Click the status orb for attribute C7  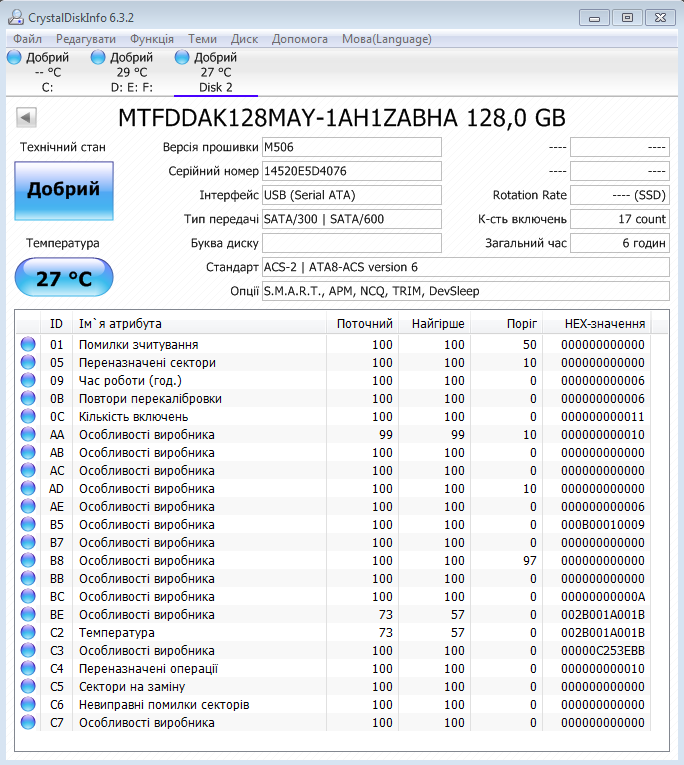[x=28, y=723]
